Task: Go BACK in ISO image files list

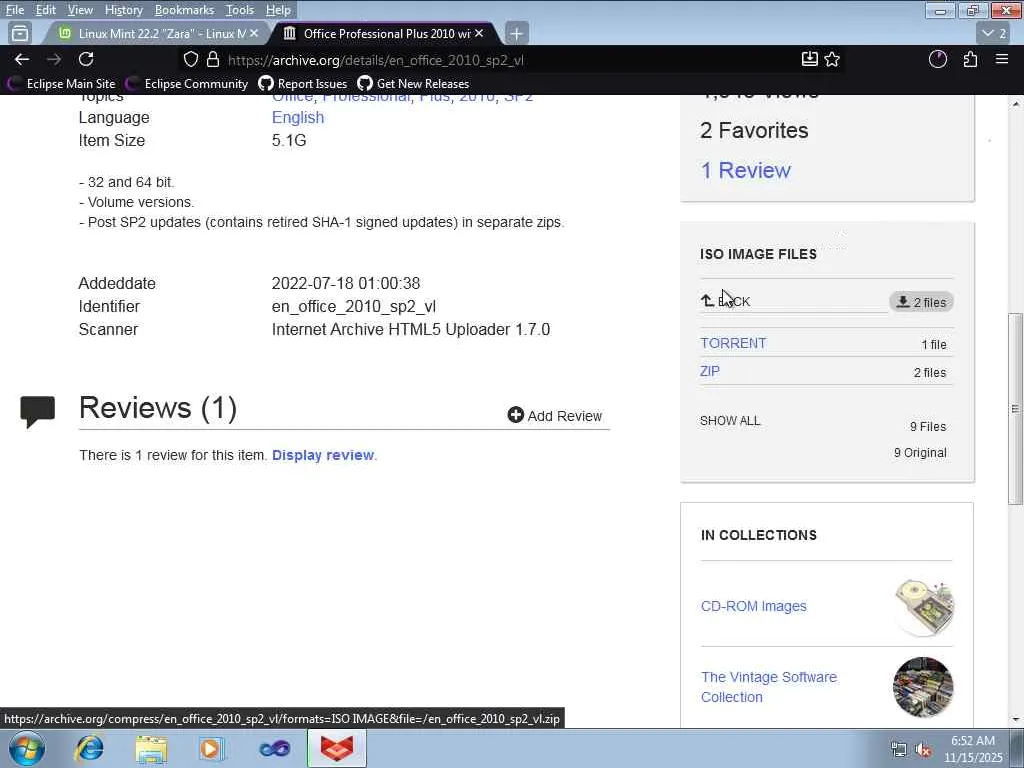Action: tap(726, 301)
